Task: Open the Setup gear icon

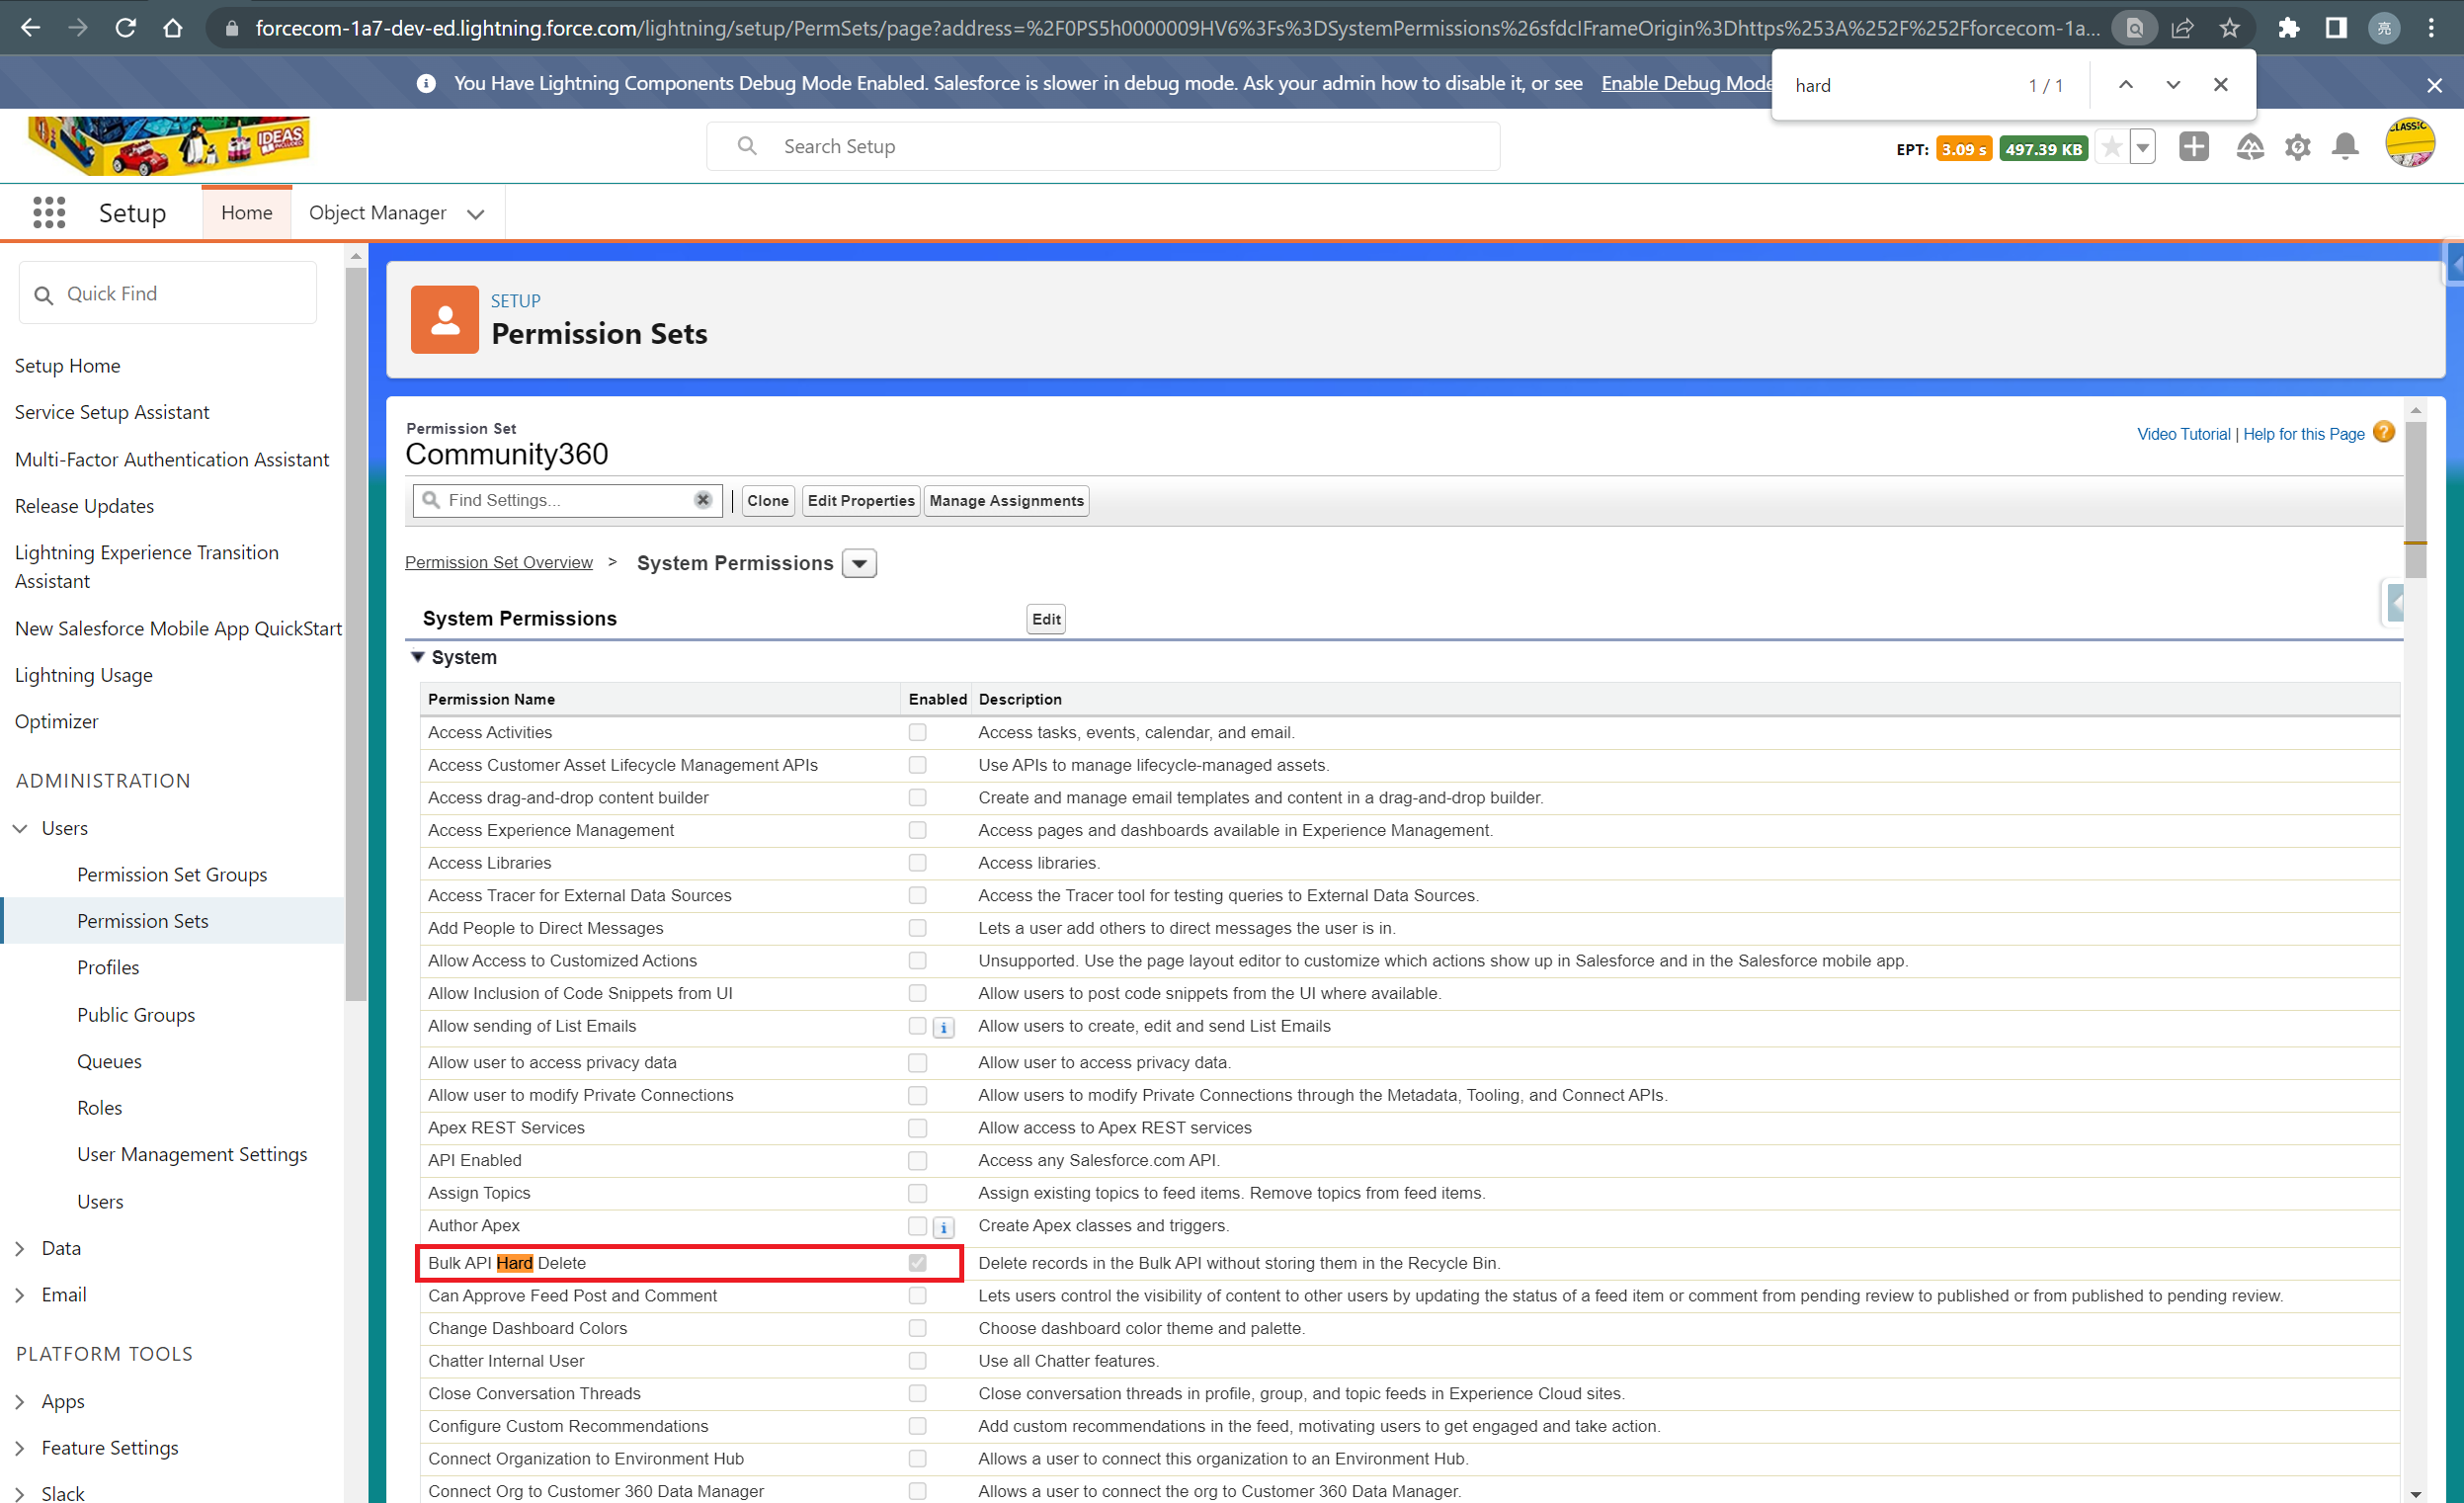Action: point(2297,146)
